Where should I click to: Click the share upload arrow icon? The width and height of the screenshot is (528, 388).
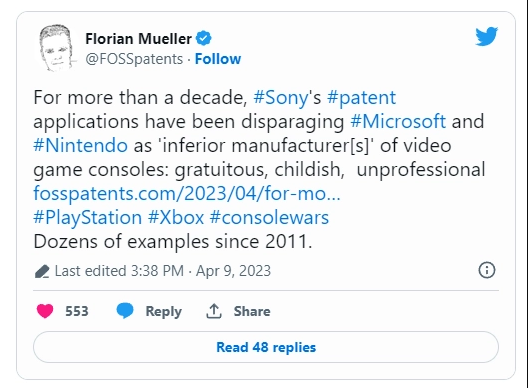point(214,311)
